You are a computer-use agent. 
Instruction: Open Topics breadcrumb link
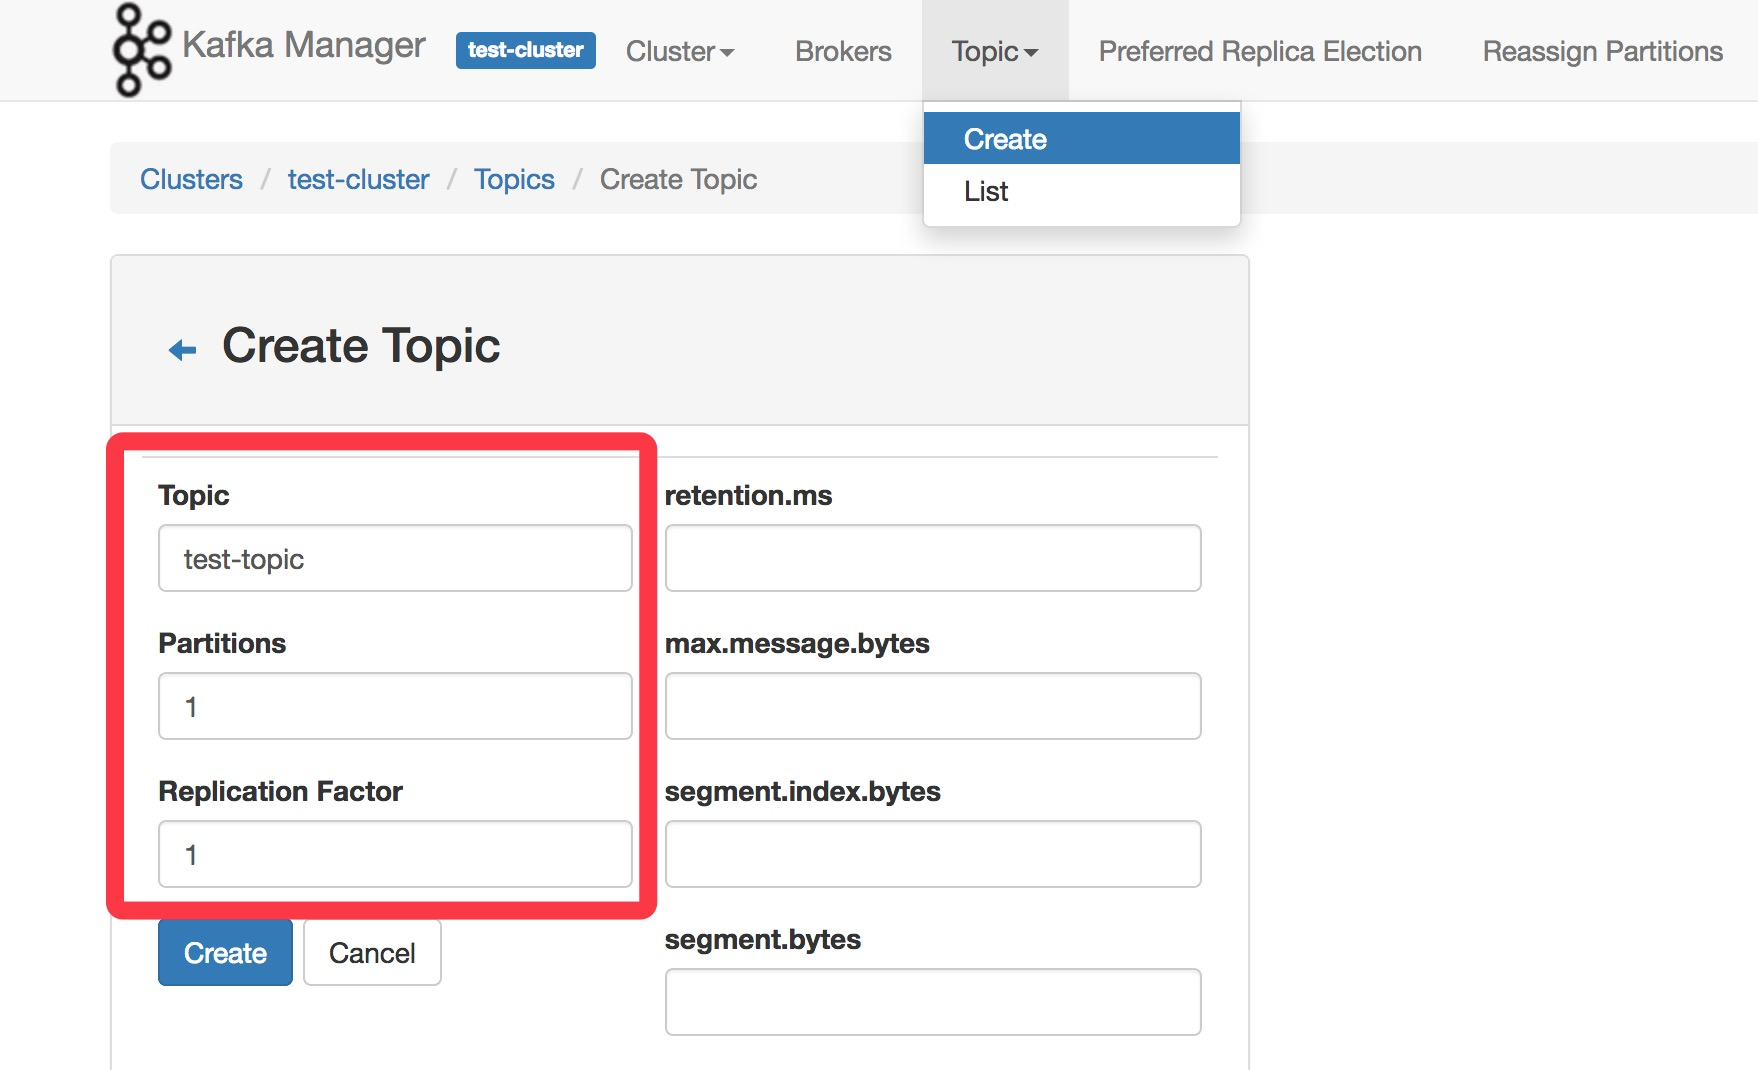[514, 179]
